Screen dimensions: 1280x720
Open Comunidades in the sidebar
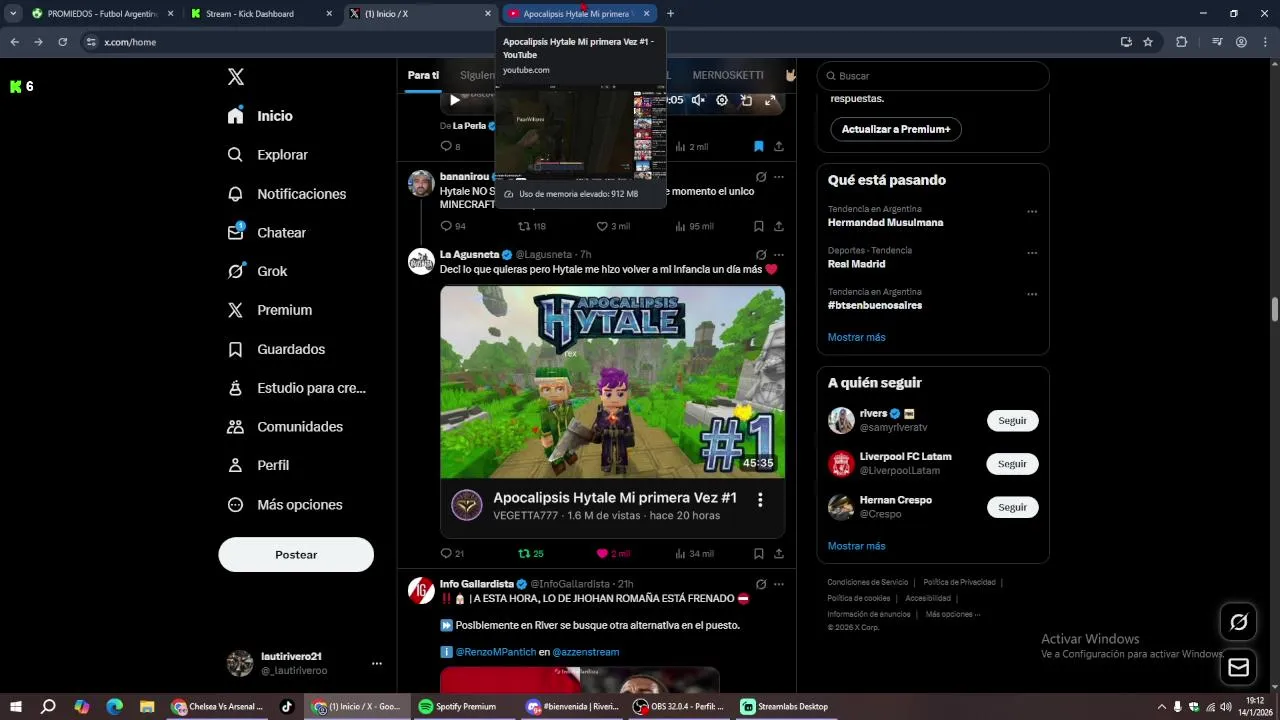tap(285, 427)
